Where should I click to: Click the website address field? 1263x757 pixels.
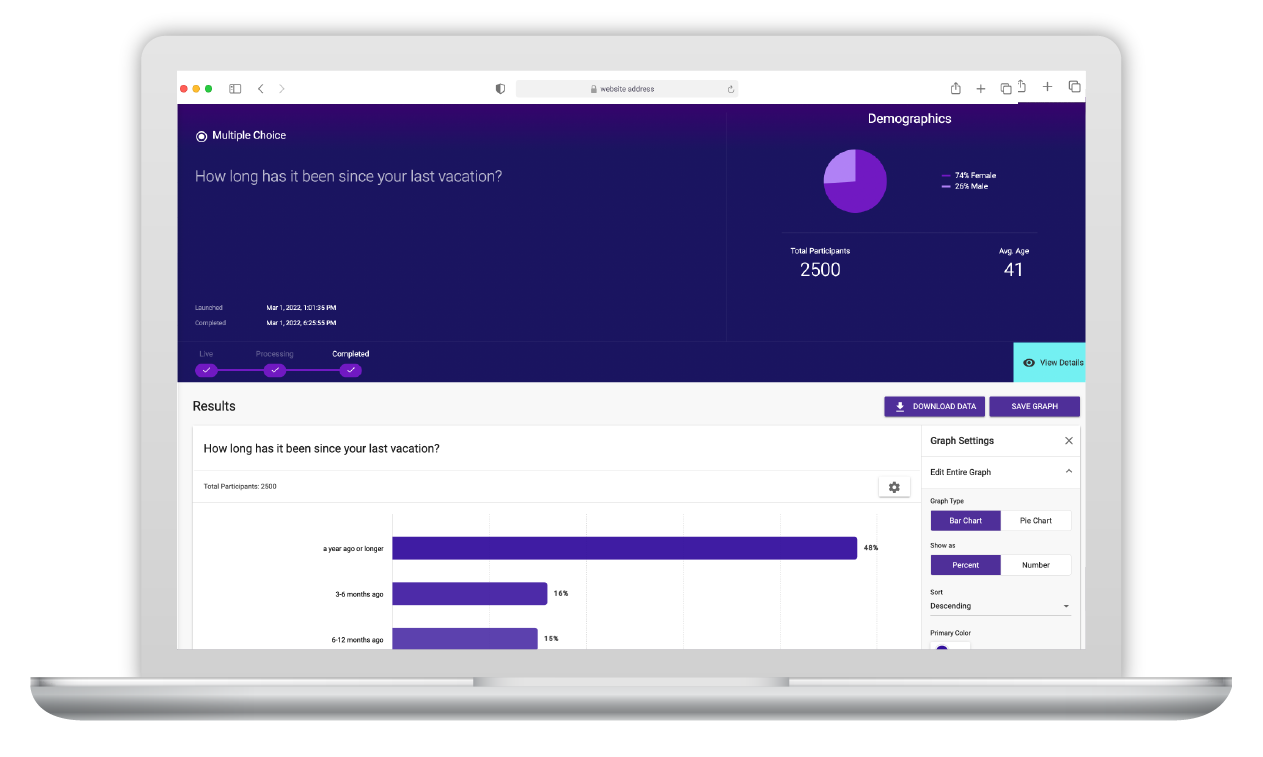pos(627,89)
